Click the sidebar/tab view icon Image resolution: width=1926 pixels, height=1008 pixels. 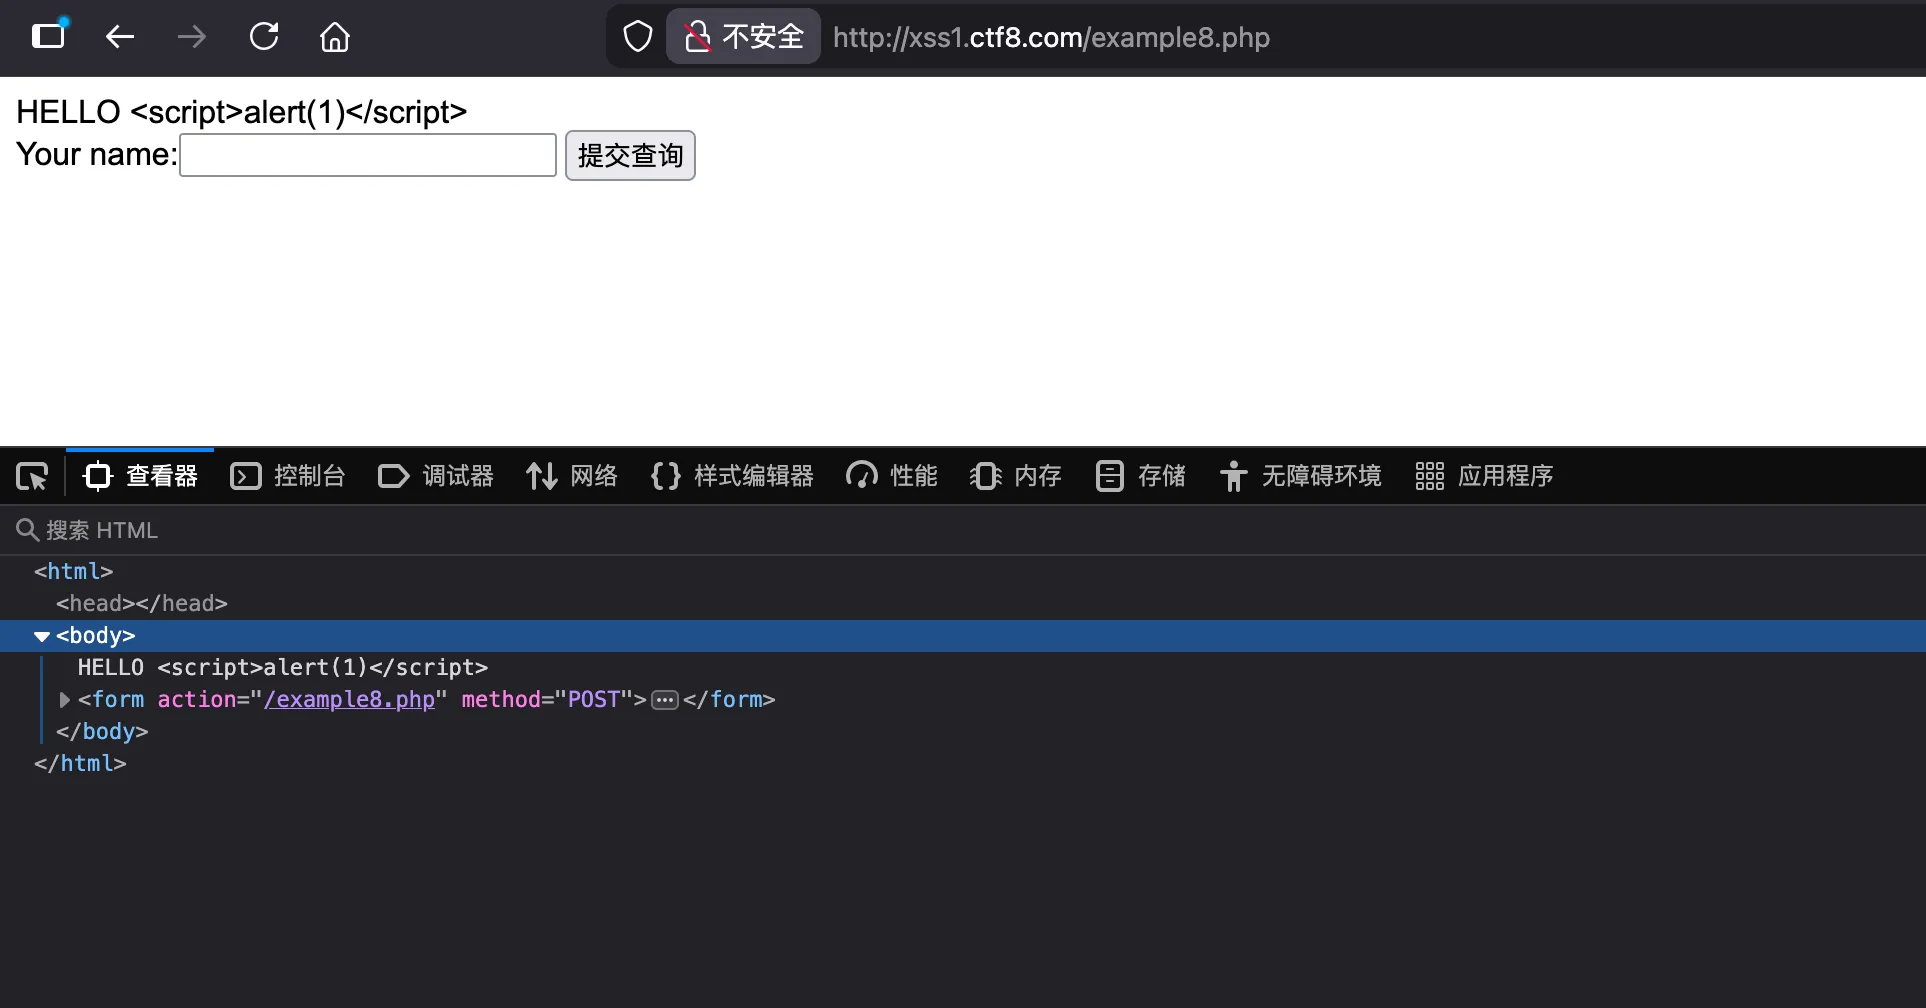(x=48, y=37)
